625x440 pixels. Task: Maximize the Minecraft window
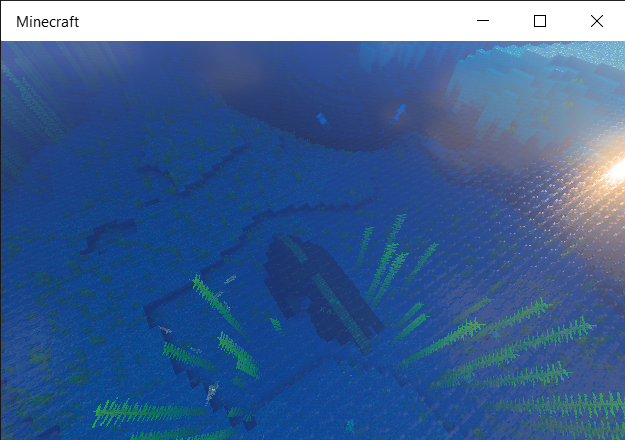540,21
